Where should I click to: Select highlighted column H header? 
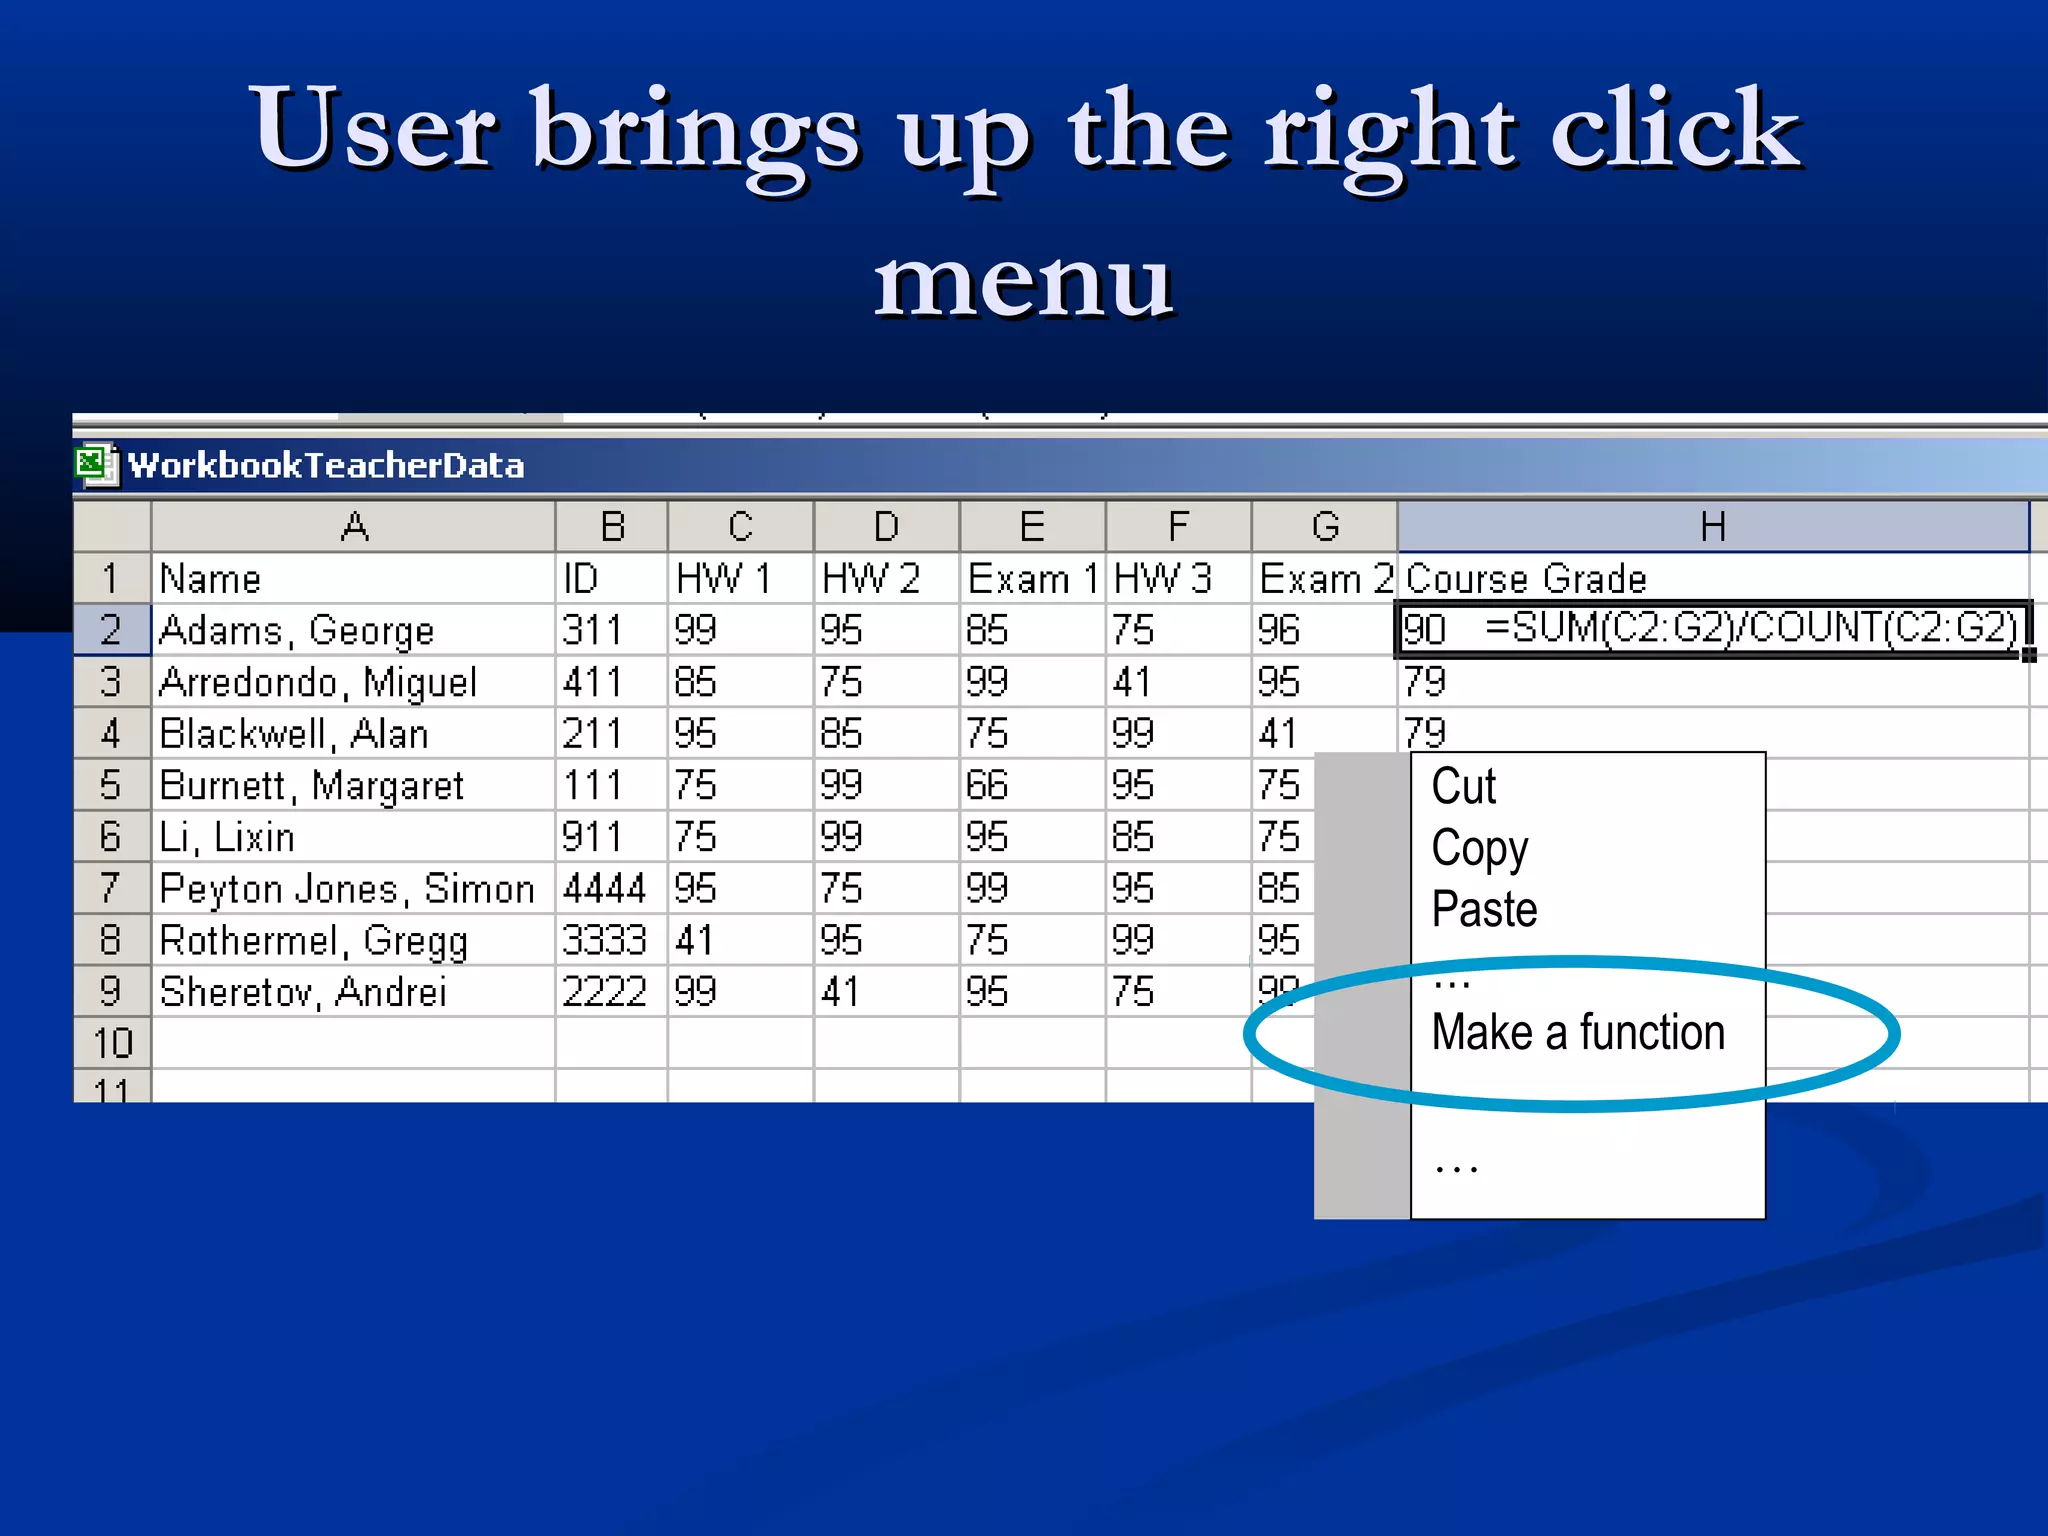point(1713,526)
